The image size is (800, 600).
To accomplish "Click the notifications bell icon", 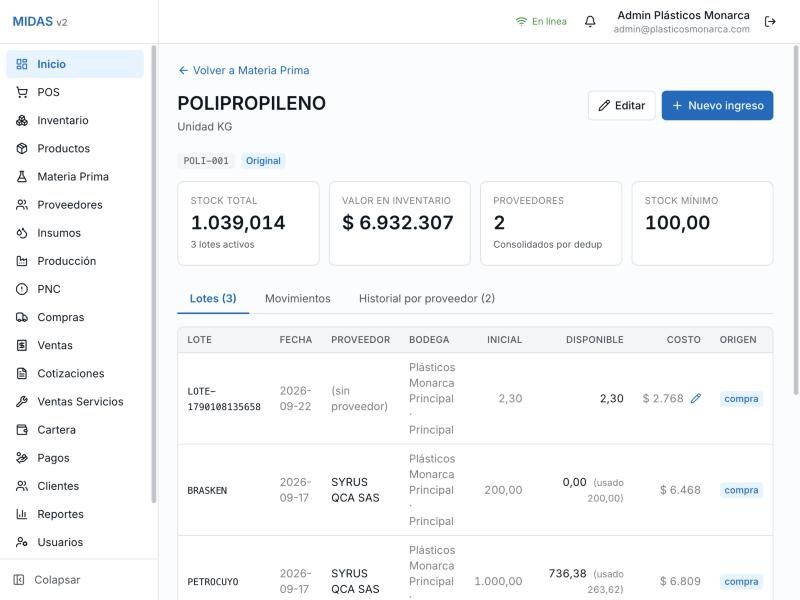I will click(x=590, y=21).
